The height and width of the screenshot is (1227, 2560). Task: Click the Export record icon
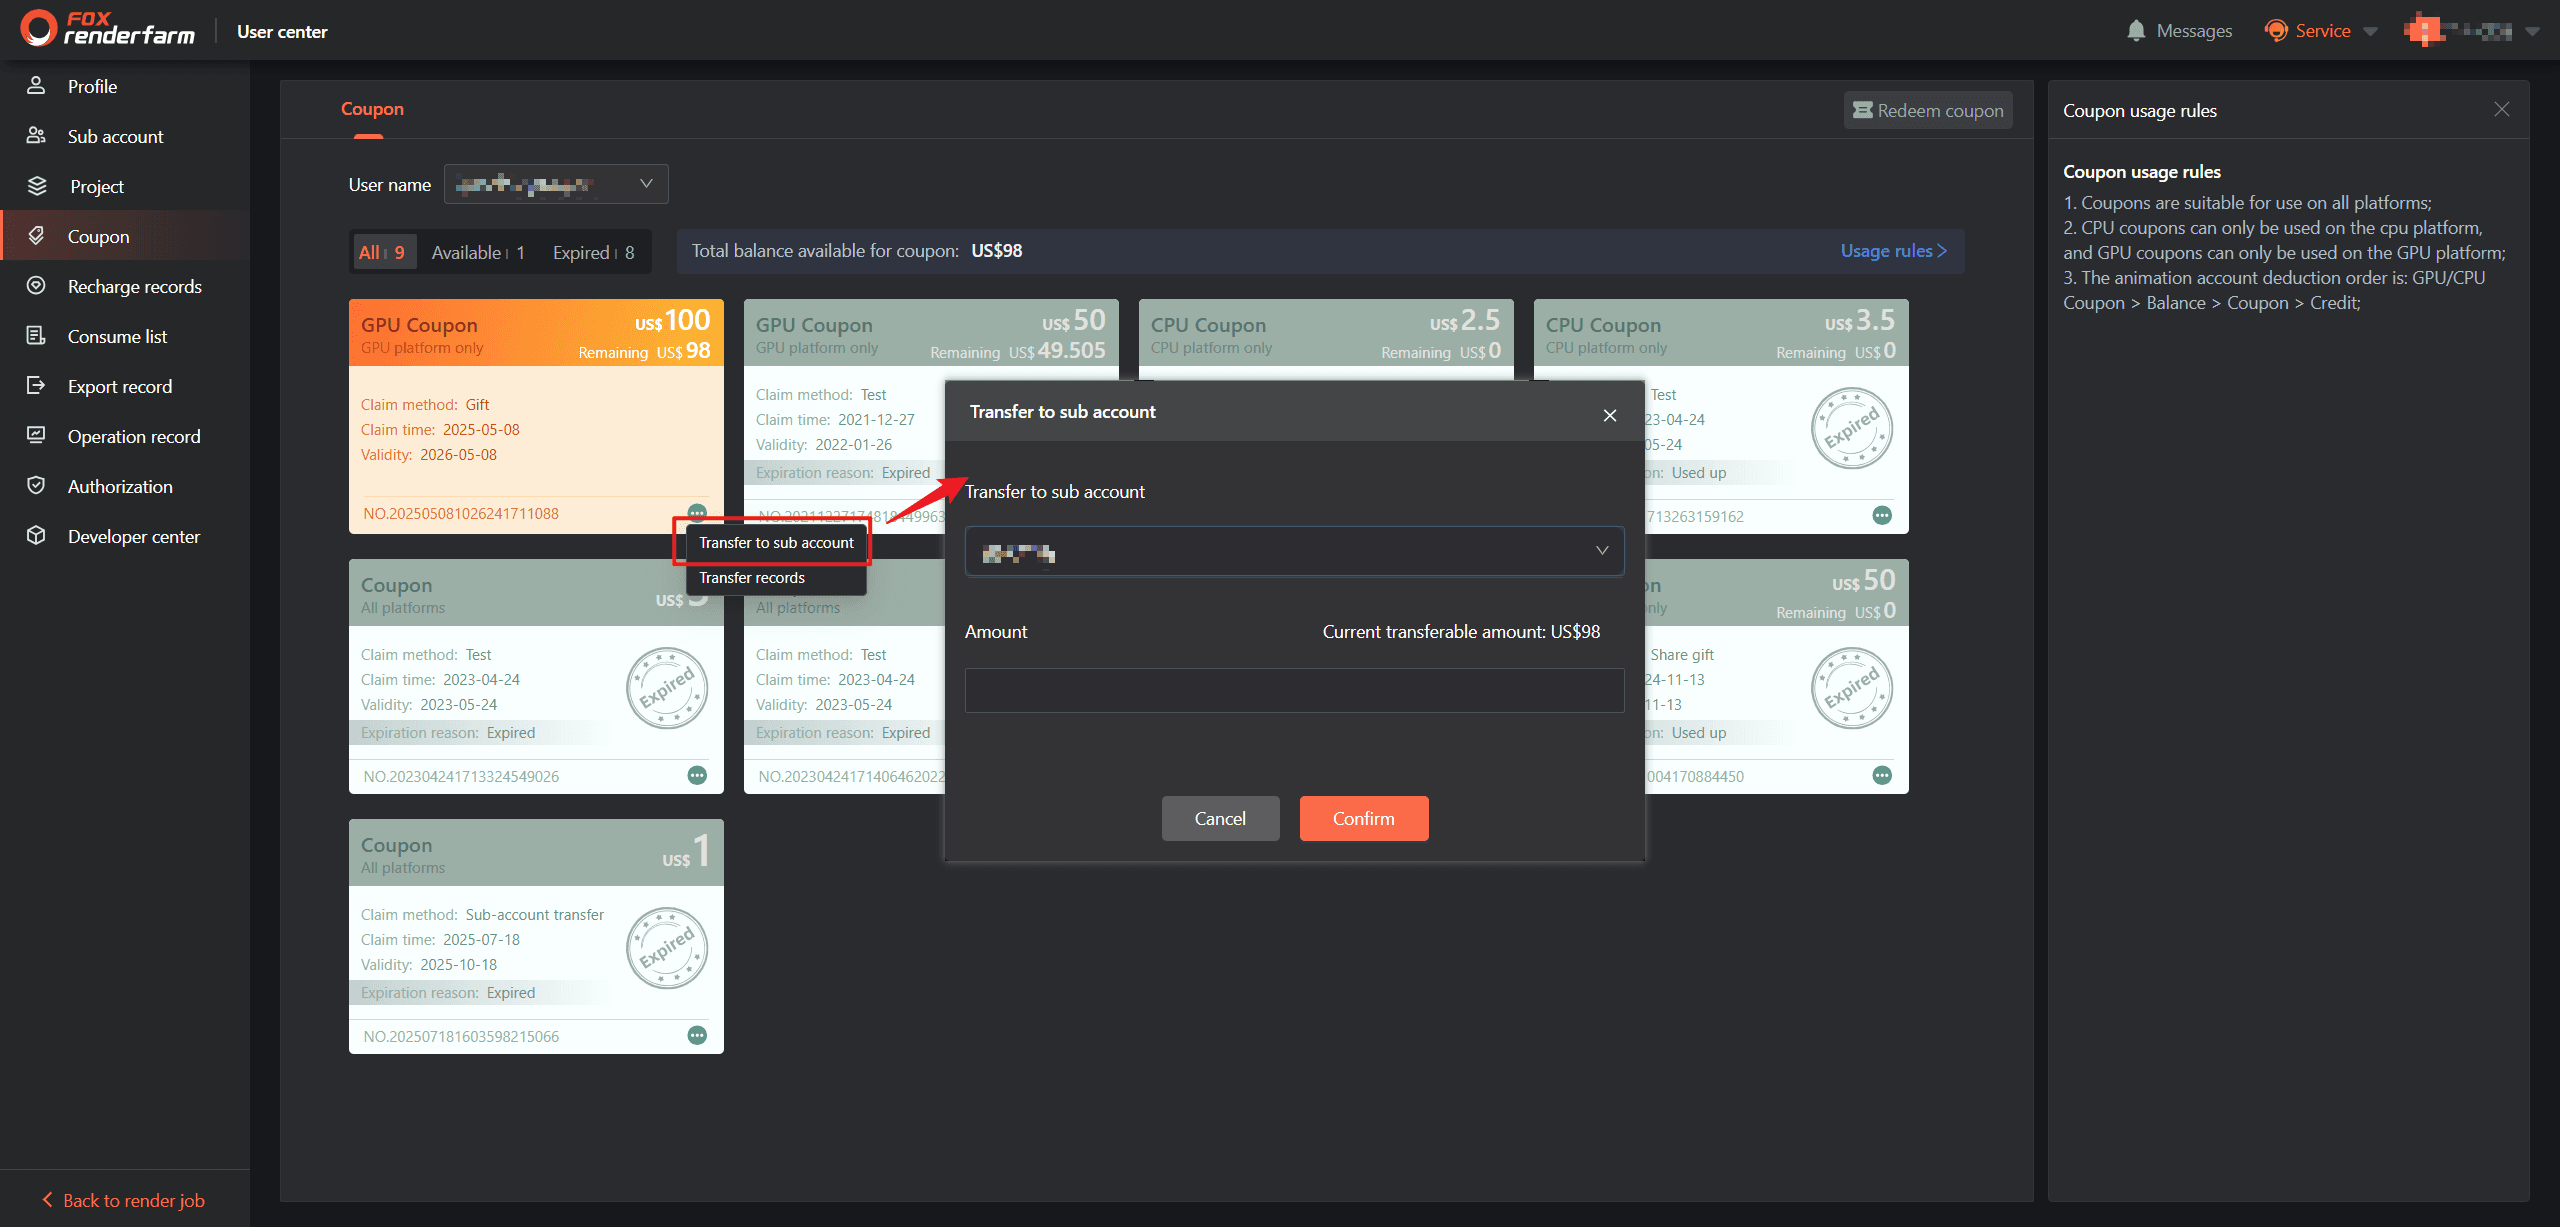36,386
